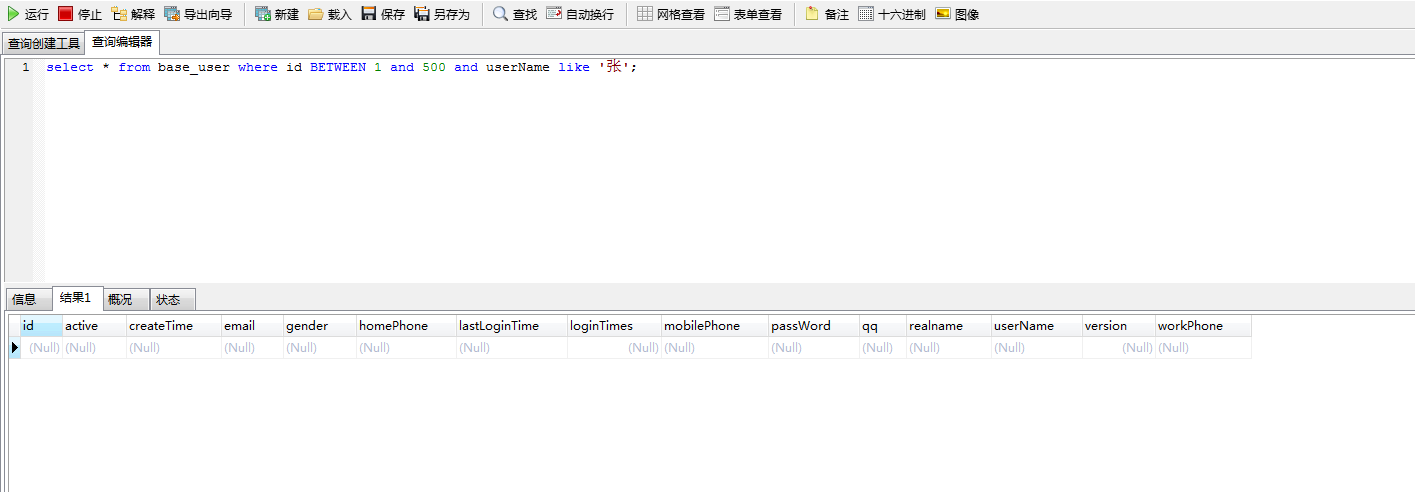Click the workPhone column header
Image resolution: width=1415 pixels, height=492 pixels.
pos(1203,326)
